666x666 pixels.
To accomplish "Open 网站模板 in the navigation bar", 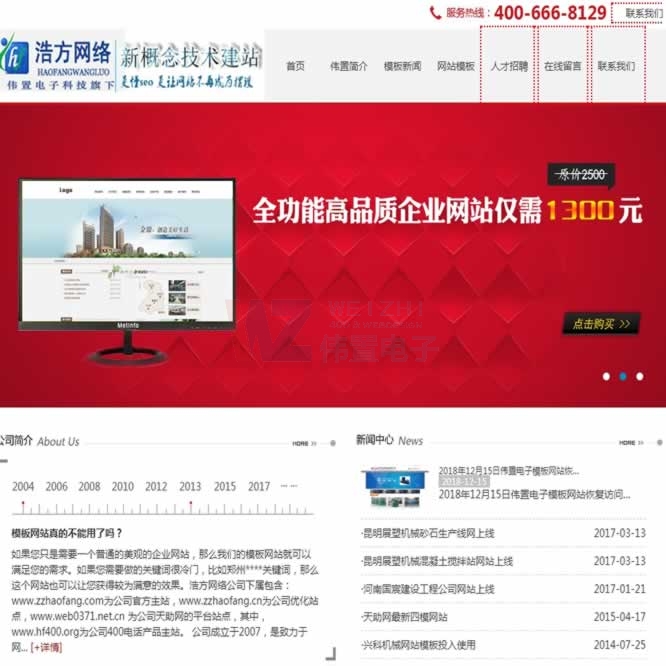I will point(455,66).
